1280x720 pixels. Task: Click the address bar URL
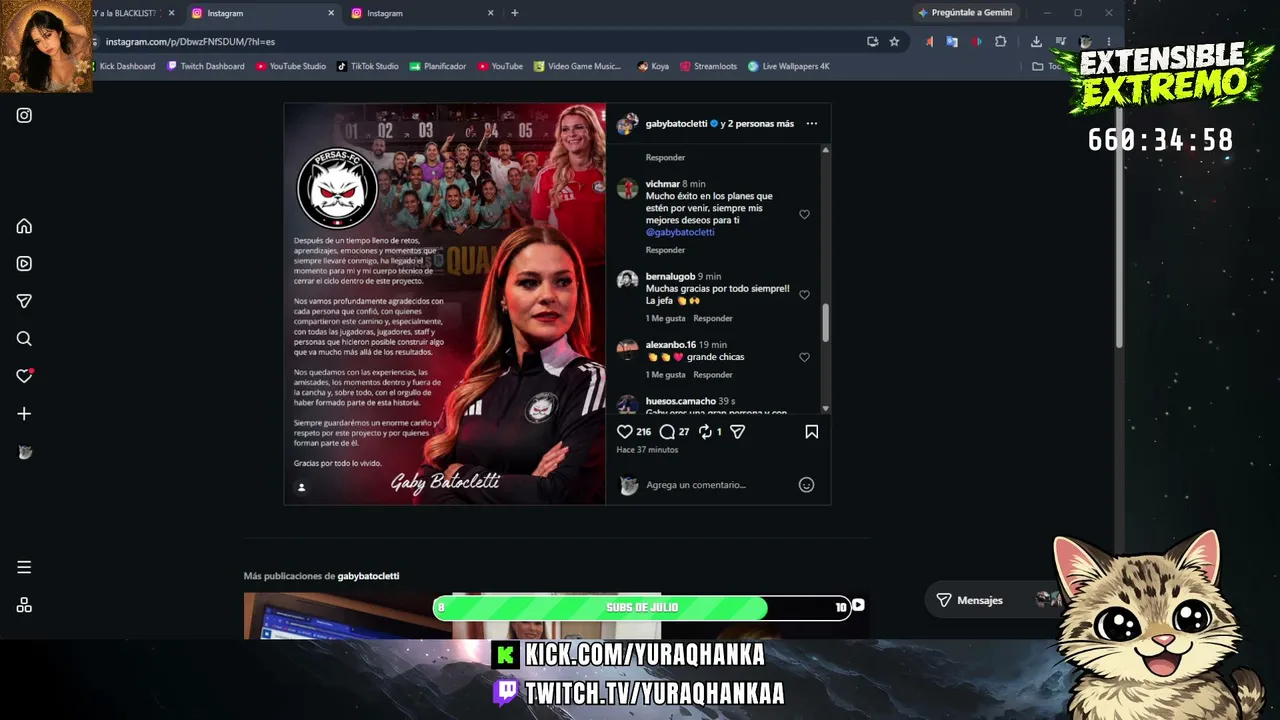click(x=190, y=42)
